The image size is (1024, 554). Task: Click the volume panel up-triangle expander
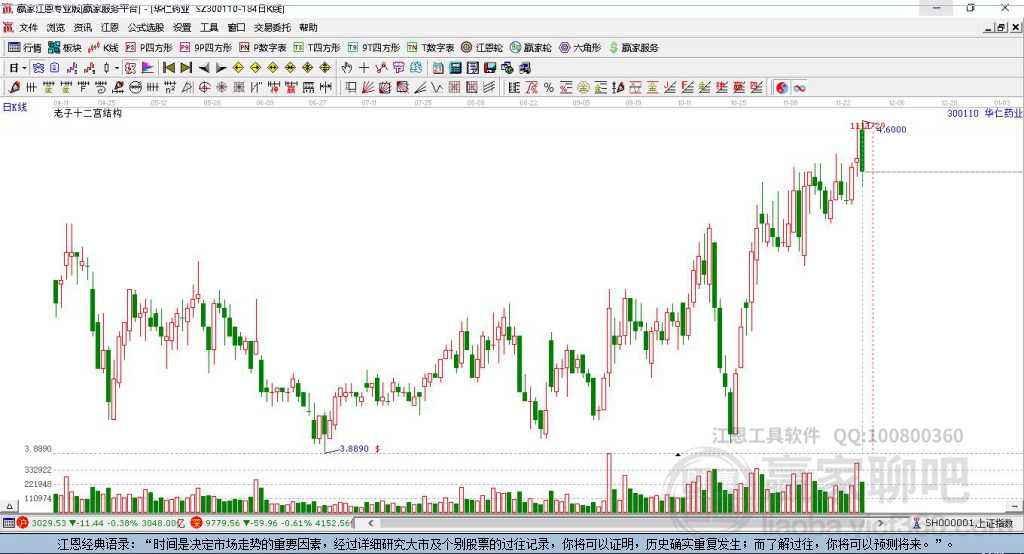(9, 506)
